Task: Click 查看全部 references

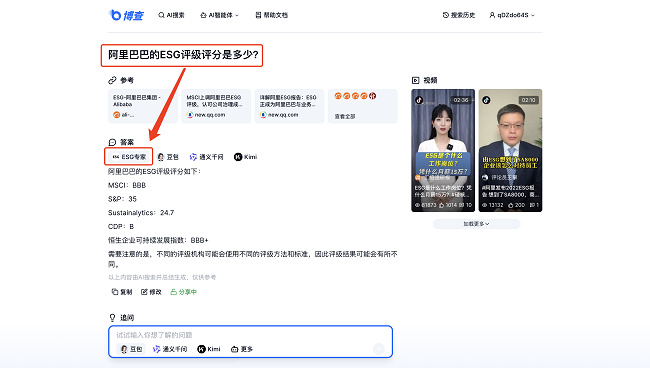Action: (x=345, y=116)
